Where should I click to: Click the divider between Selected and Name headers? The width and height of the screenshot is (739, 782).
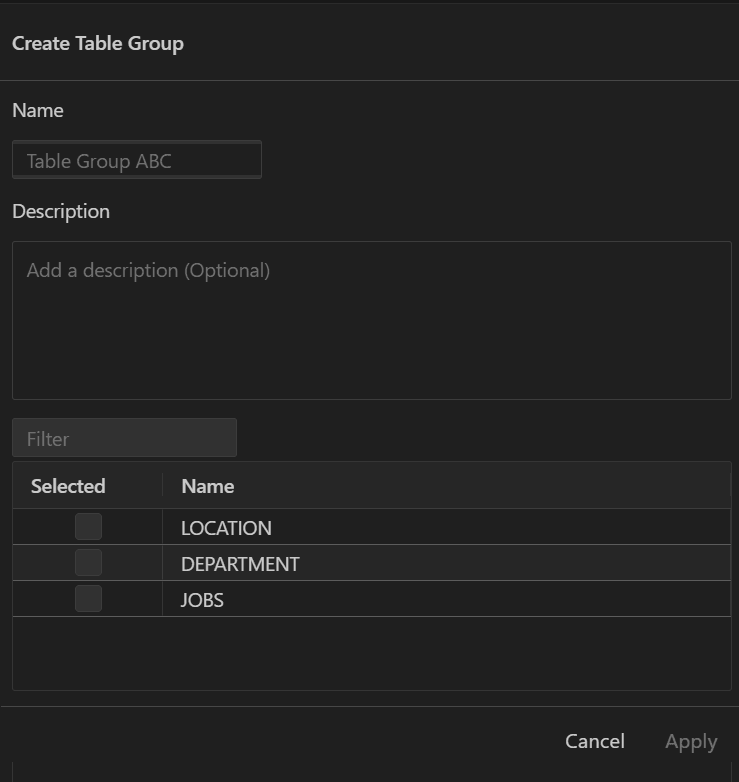coord(162,486)
